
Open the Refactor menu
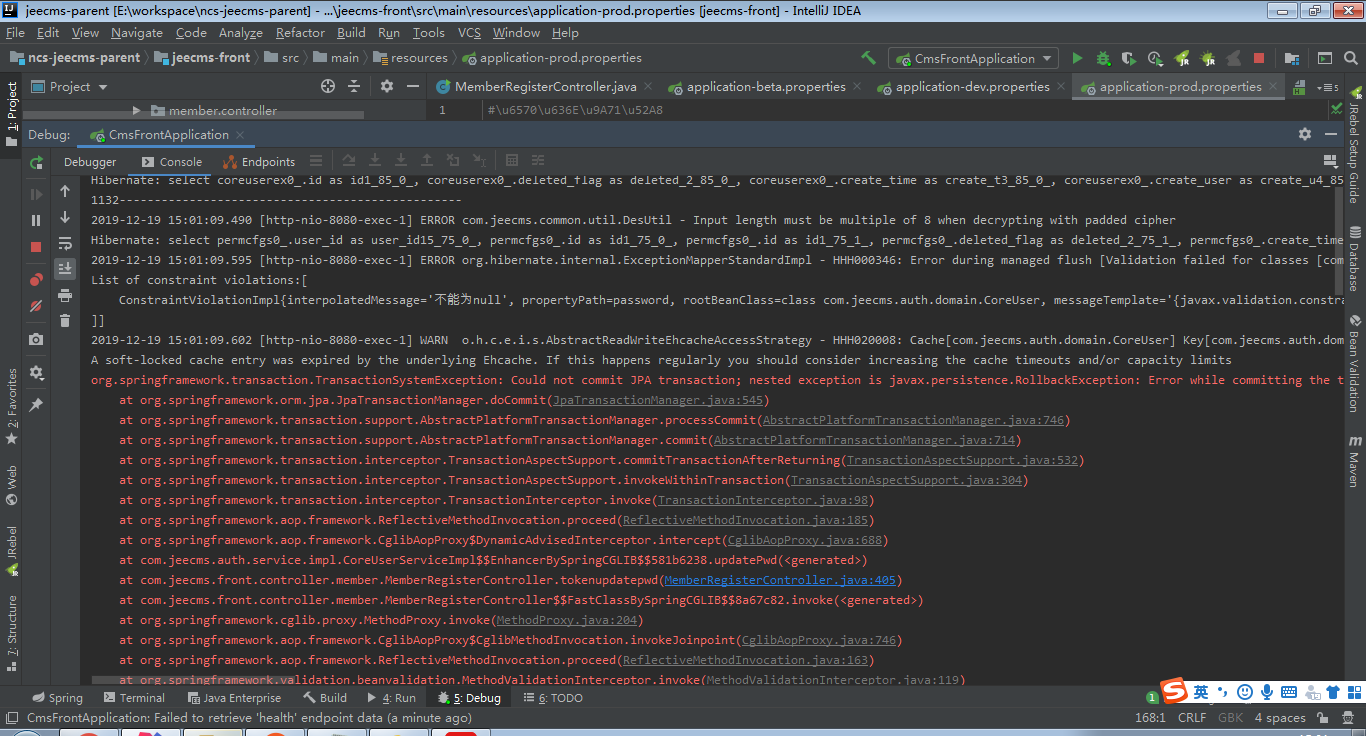pyautogui.click(x=300, y=33)
